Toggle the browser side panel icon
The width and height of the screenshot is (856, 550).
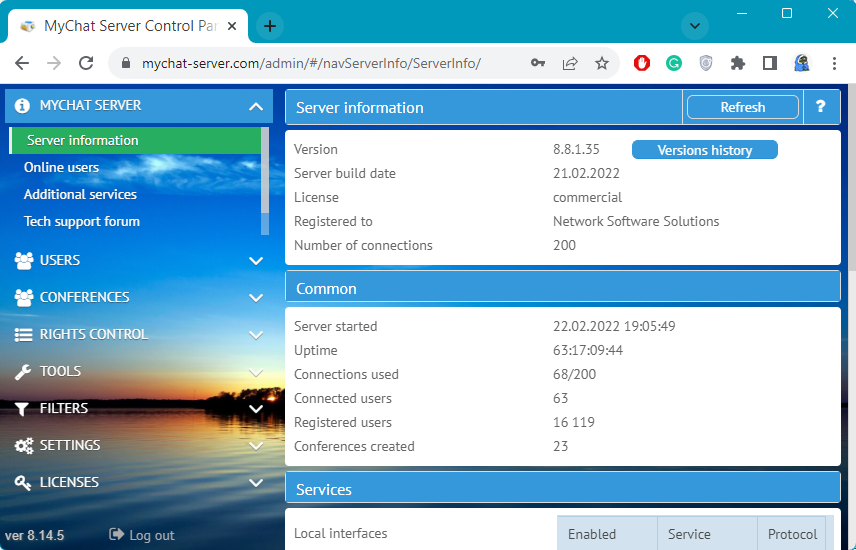[770, 63]
